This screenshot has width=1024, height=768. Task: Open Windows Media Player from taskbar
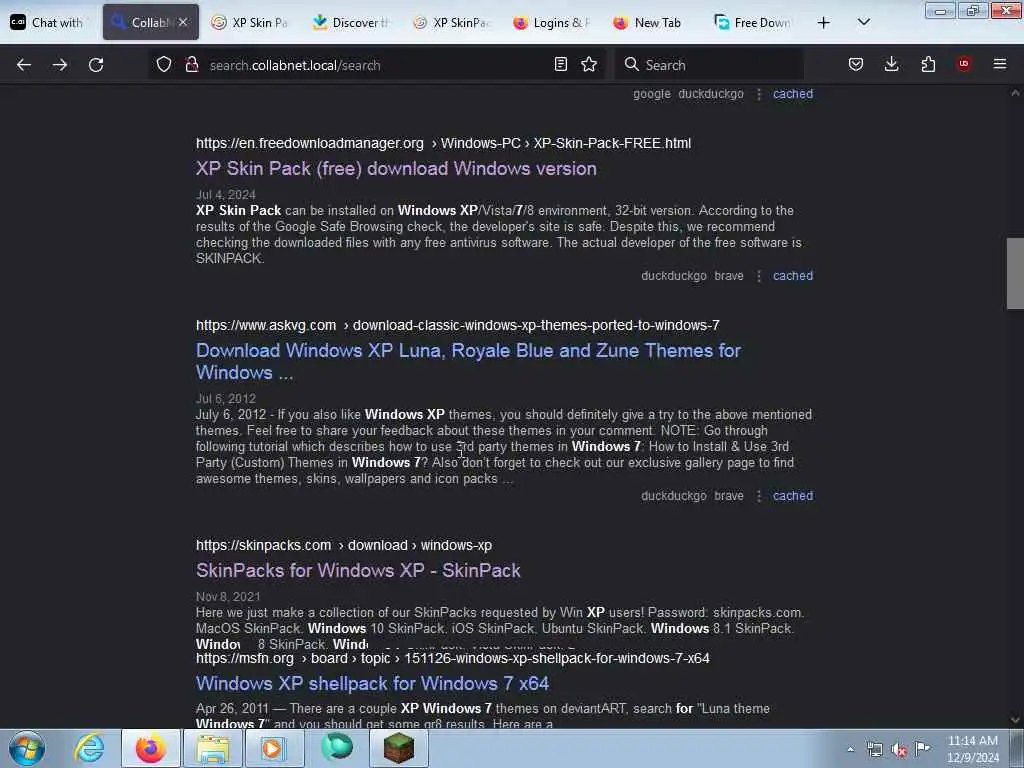tap(274, 748)
